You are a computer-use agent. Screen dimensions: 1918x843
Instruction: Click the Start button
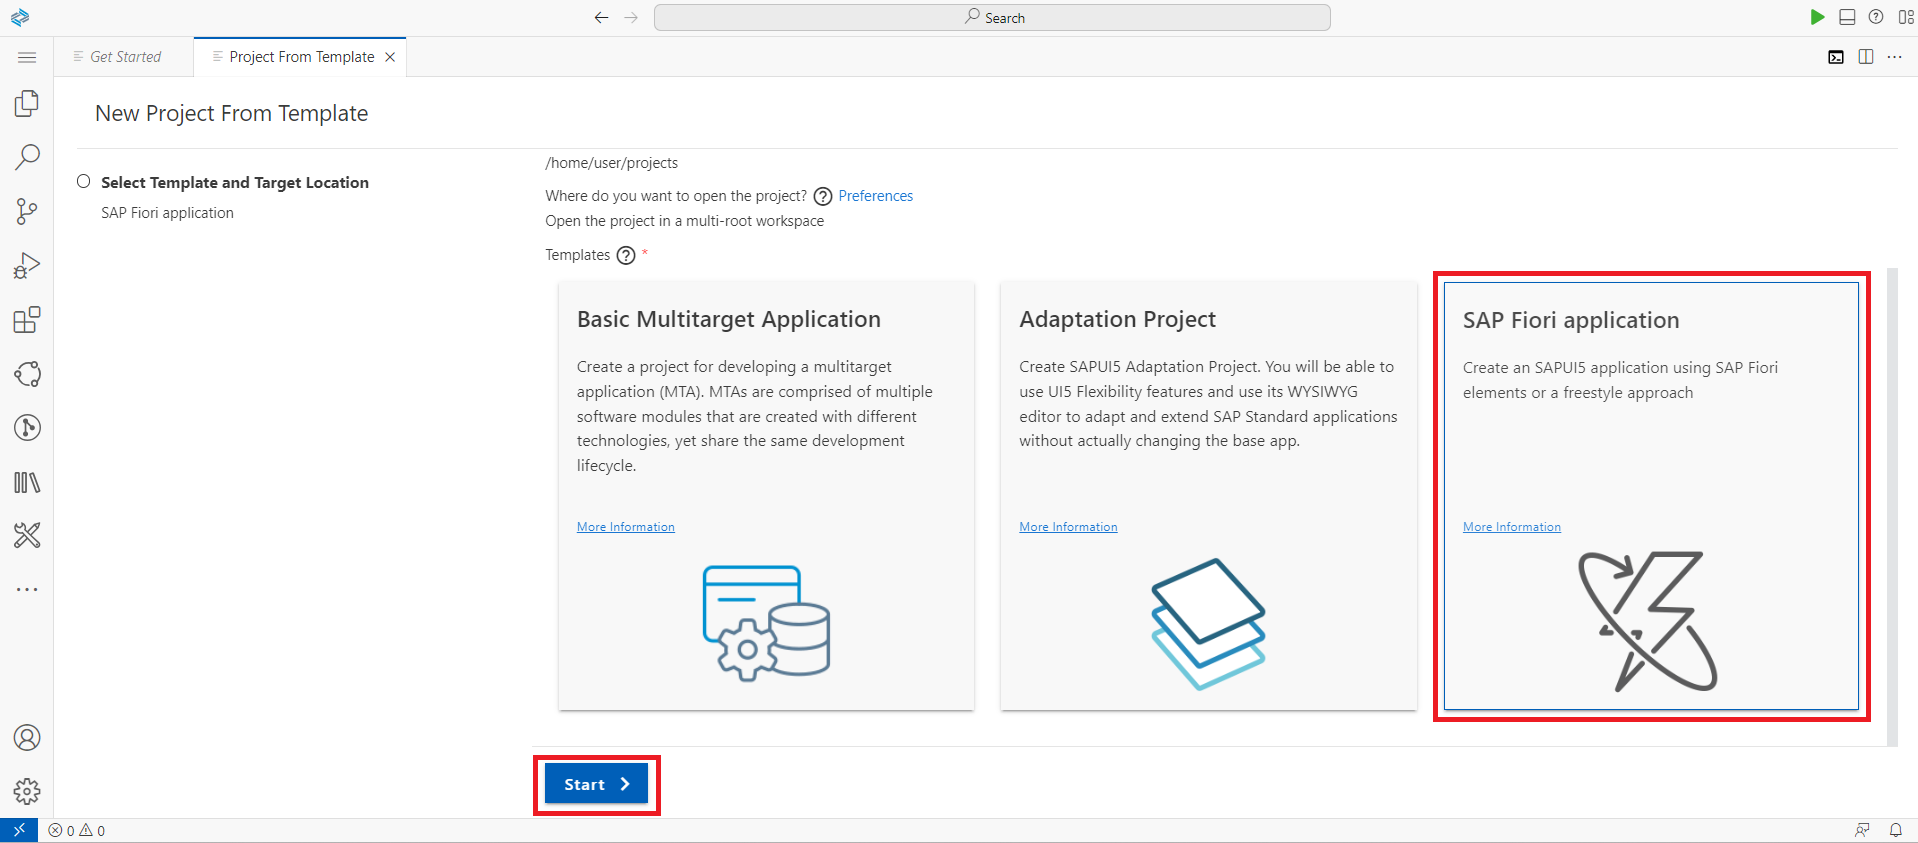coord(596,785)
